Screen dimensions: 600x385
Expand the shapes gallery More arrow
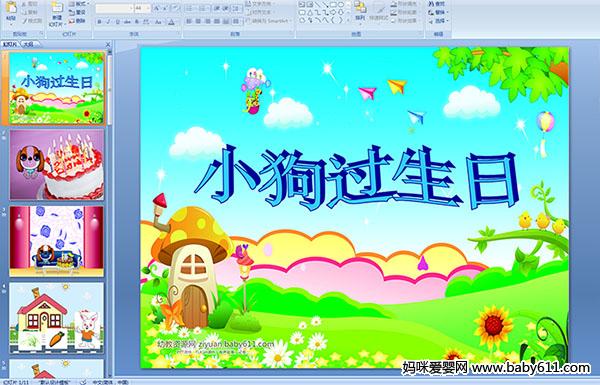(x=348, y=20)
